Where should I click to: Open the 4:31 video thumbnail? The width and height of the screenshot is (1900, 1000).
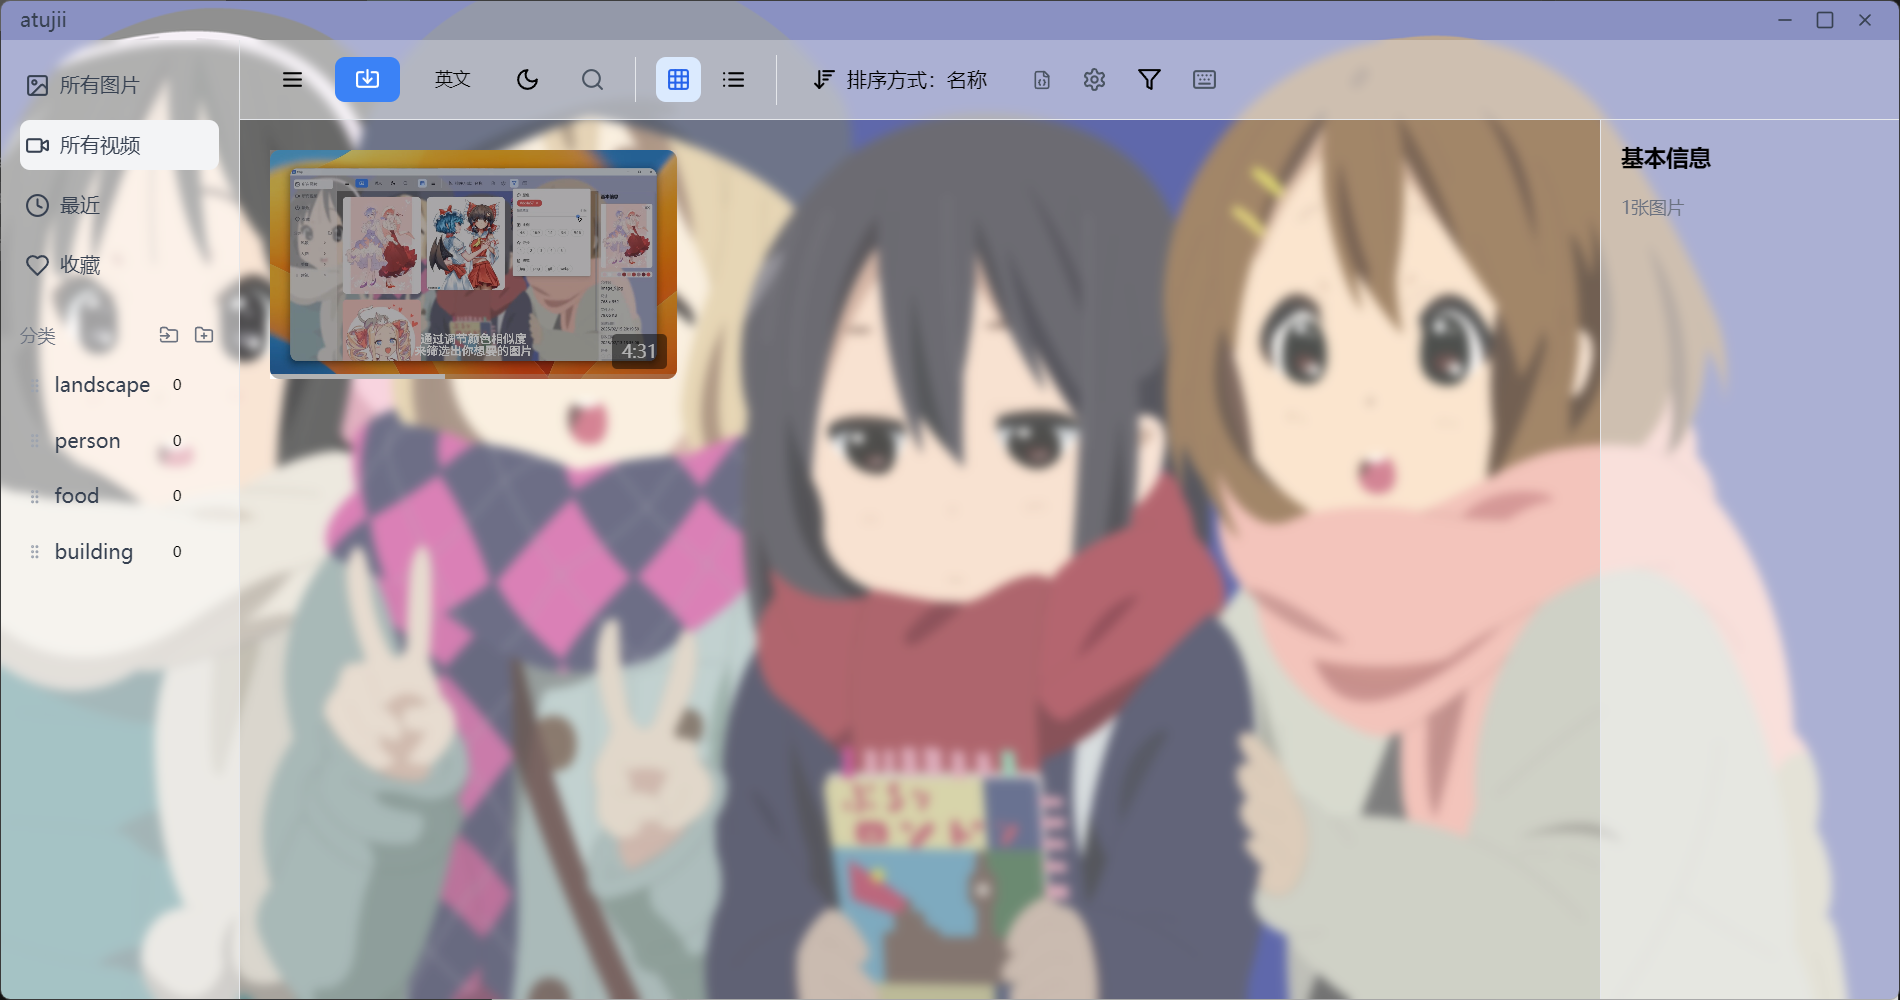[473, 264]
